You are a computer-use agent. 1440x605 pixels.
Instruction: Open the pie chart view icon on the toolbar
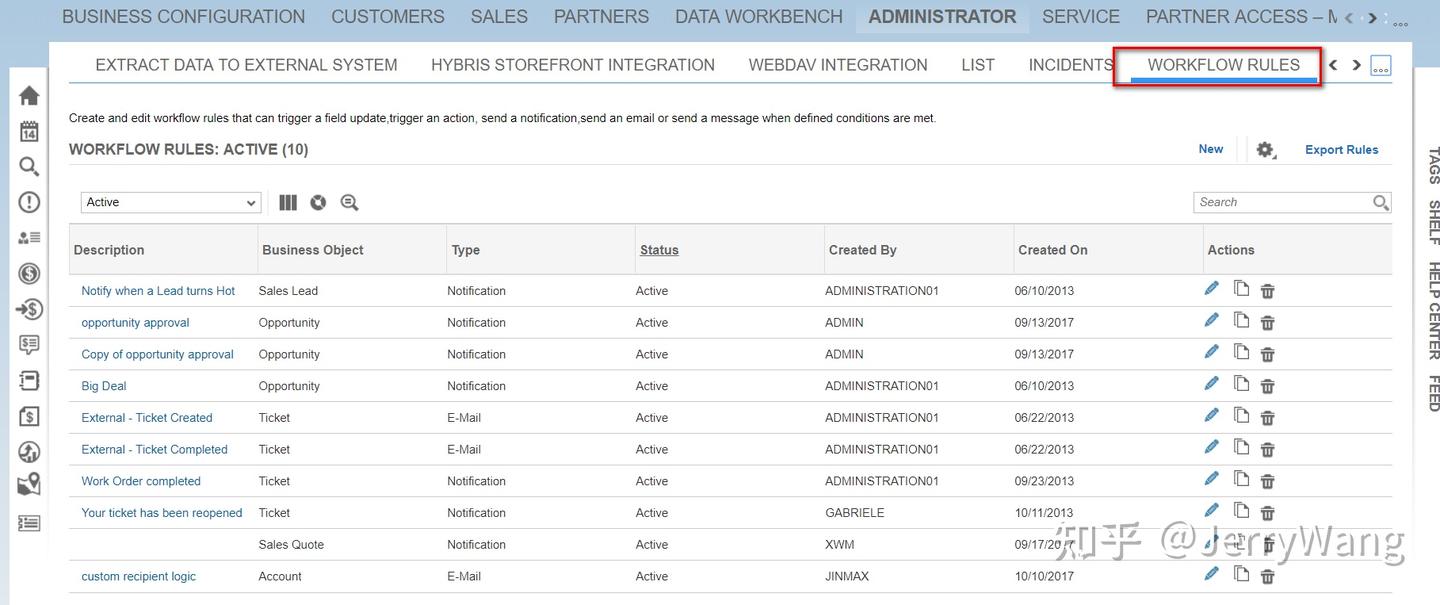(x=318, y=202)
